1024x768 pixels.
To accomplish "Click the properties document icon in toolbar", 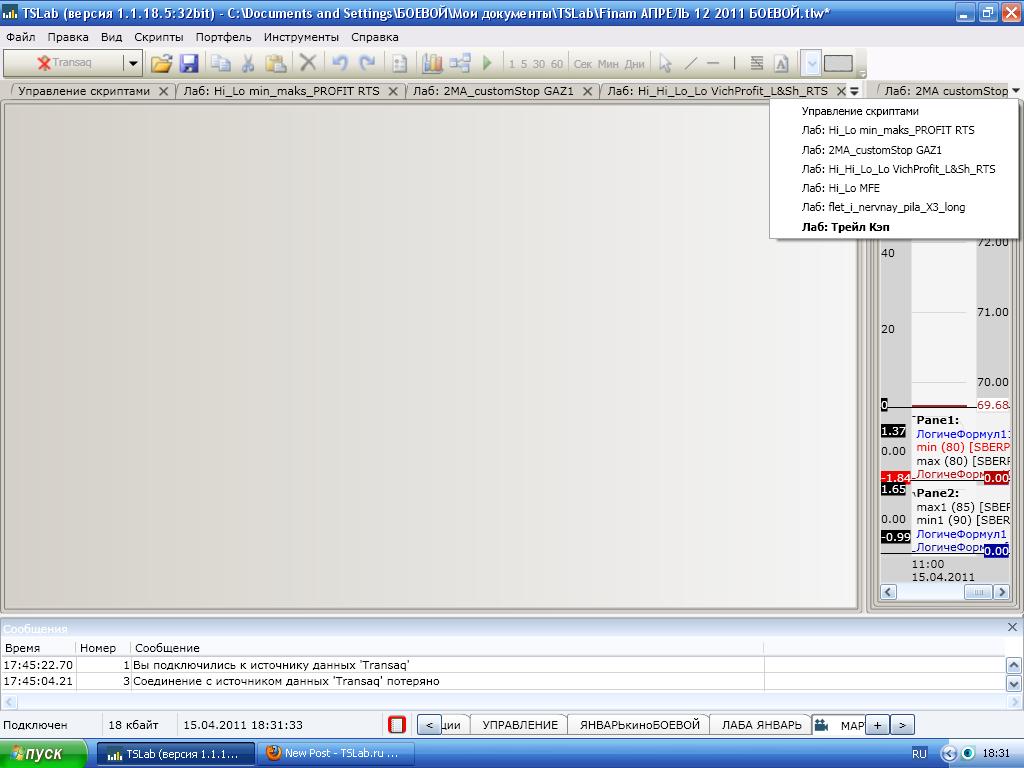I will tap(399, 63).
